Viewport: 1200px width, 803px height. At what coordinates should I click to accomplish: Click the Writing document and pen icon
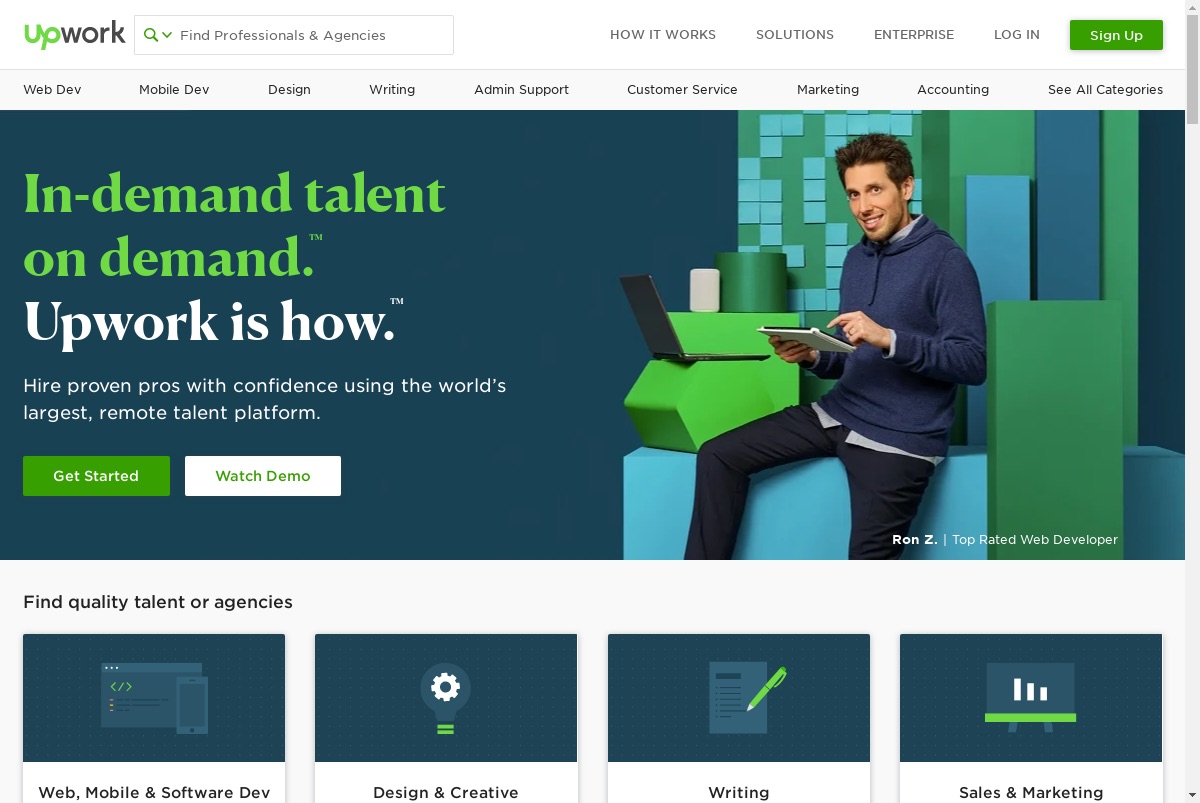pos(747,698)
